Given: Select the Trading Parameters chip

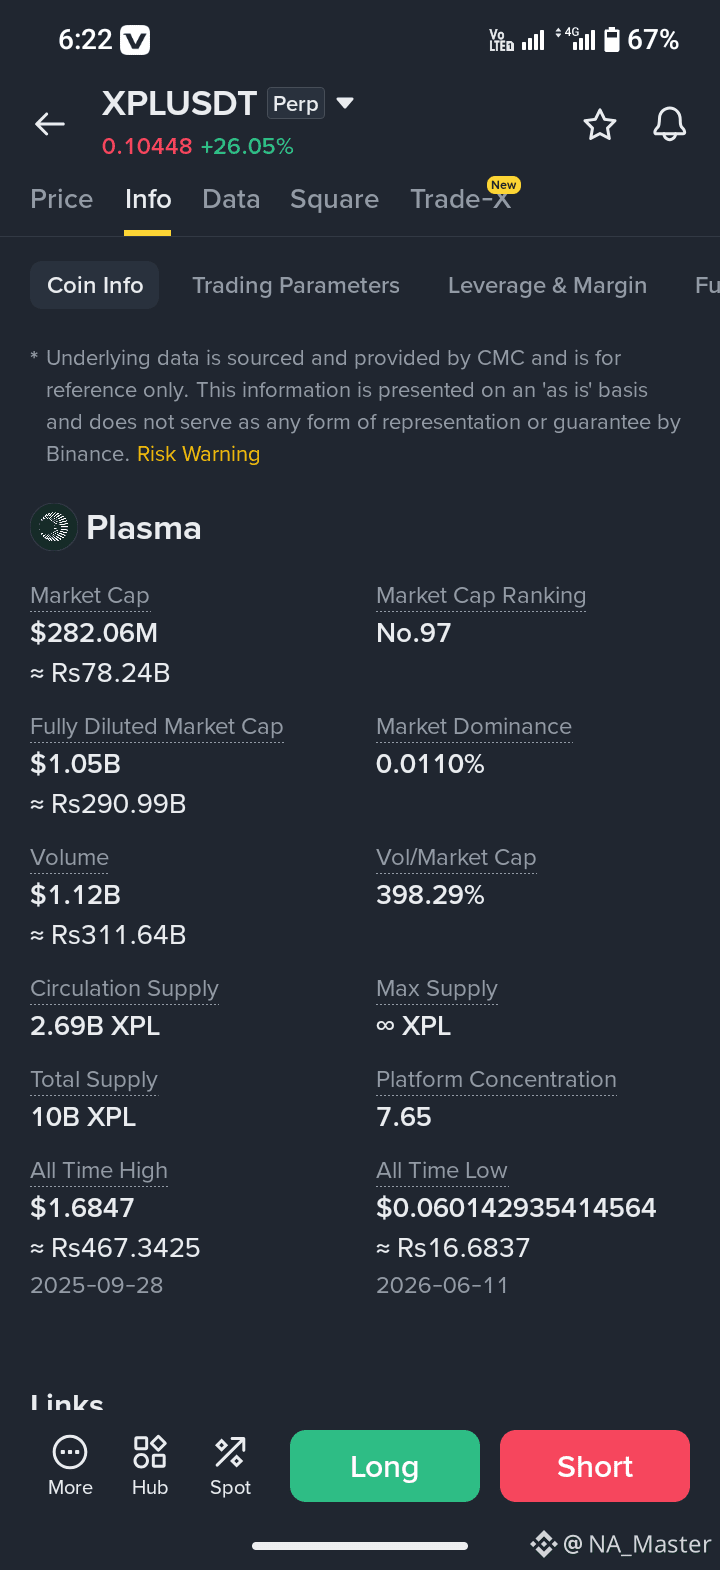Looking at the screenshot, I should 296,285.
